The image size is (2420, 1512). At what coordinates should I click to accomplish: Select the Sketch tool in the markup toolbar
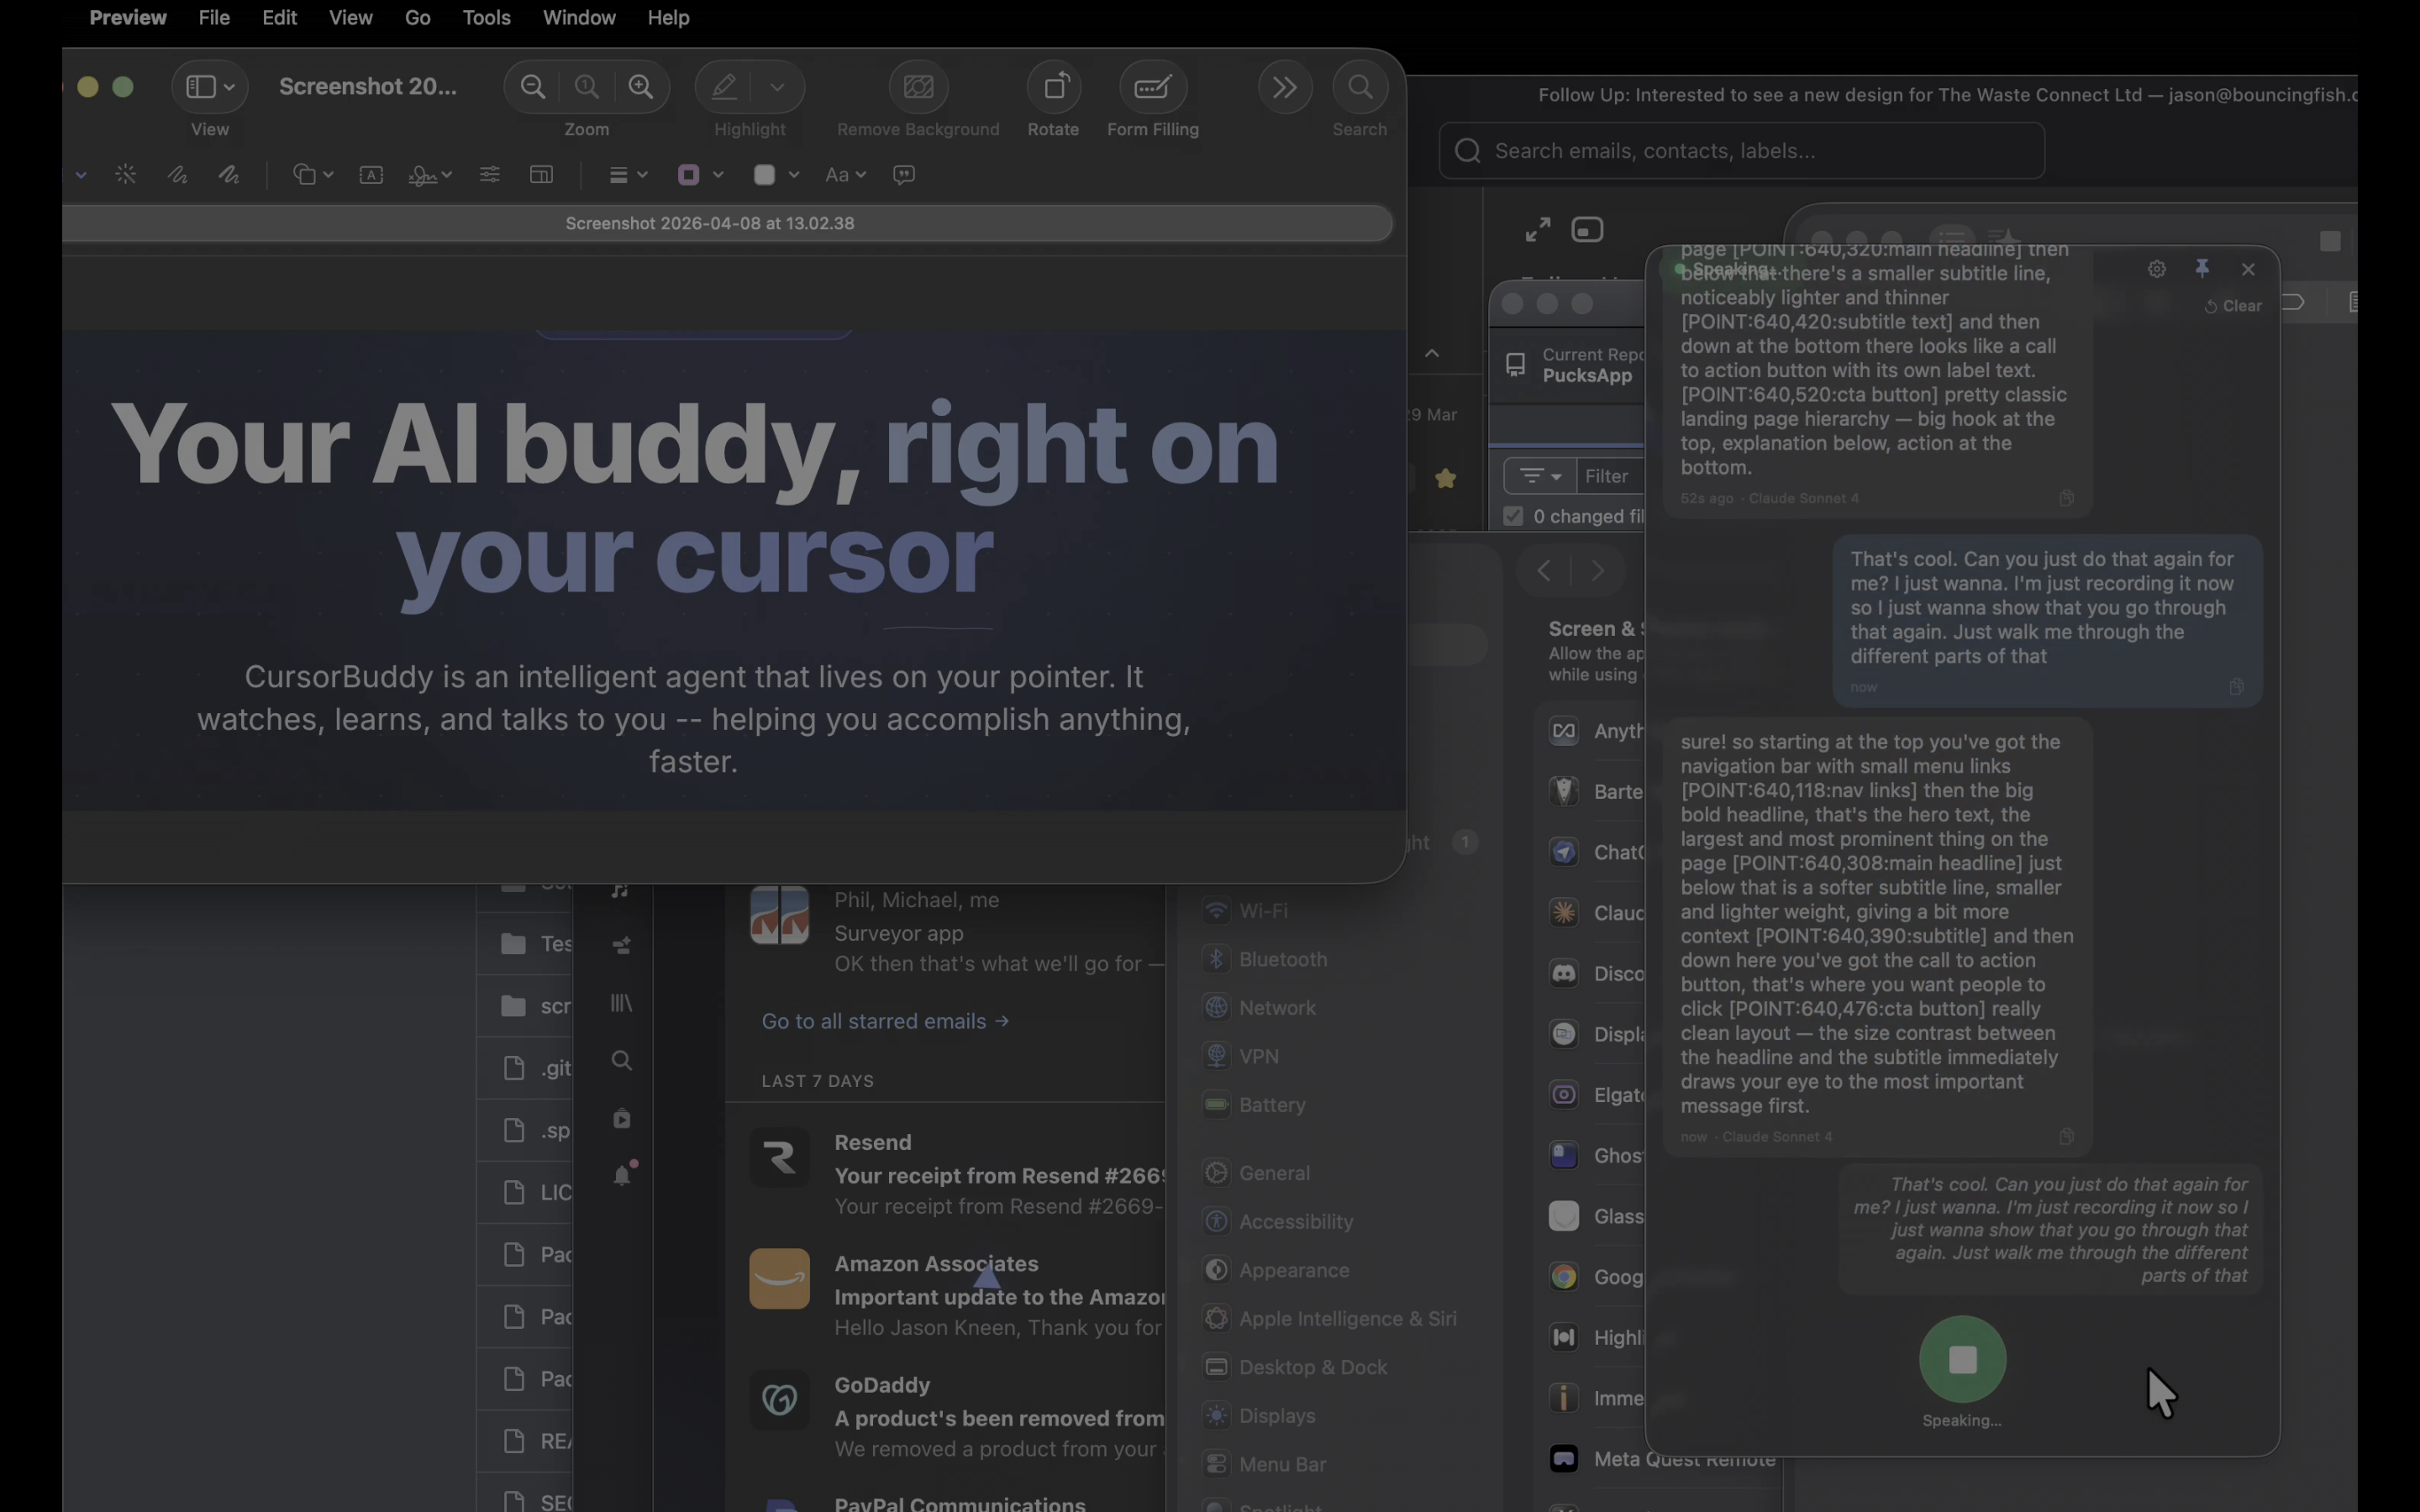point(178,174)
